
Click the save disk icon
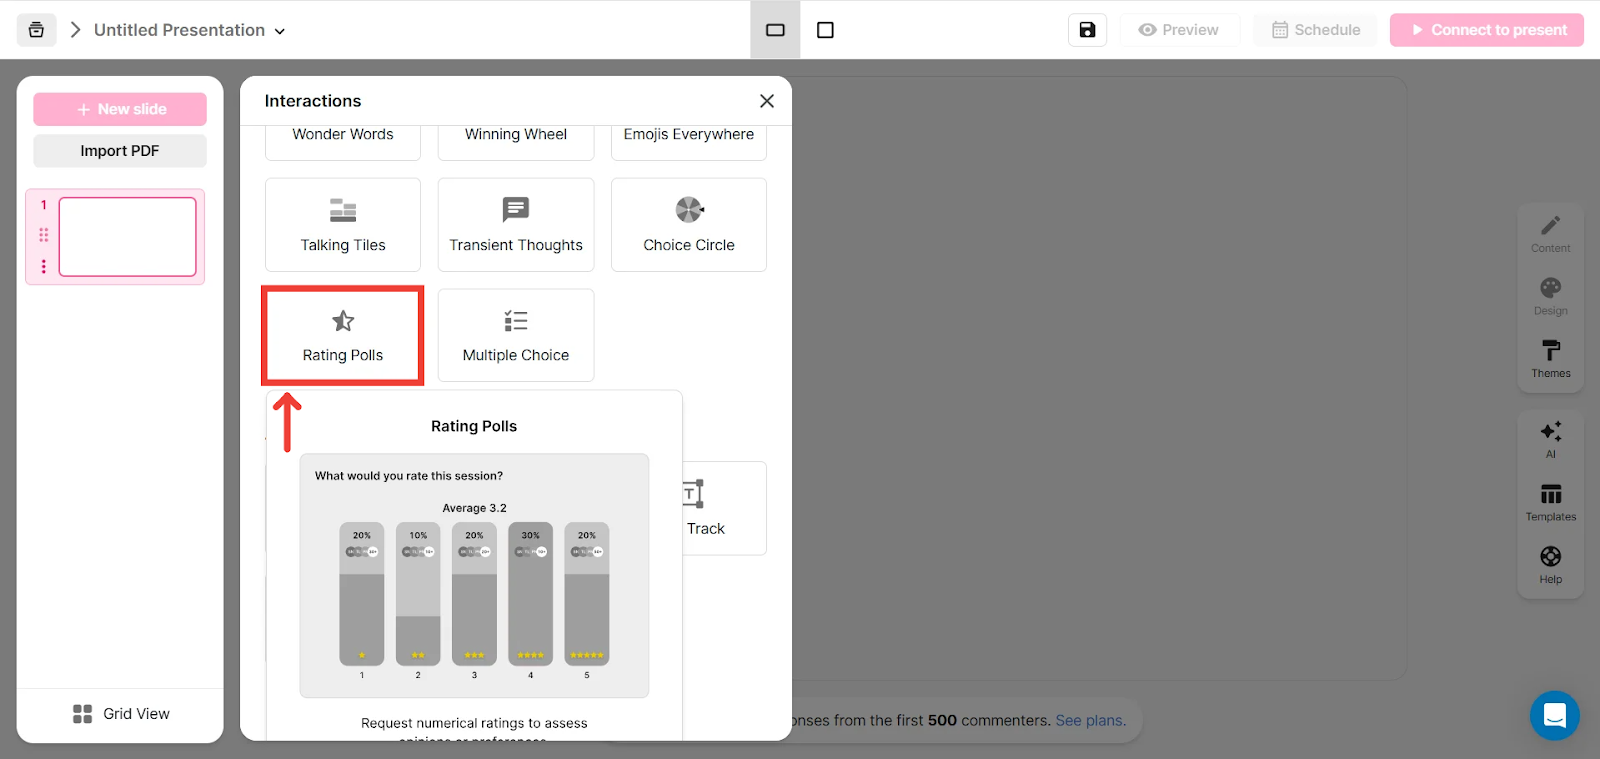pyautogui.click(x=1087, y=30)
